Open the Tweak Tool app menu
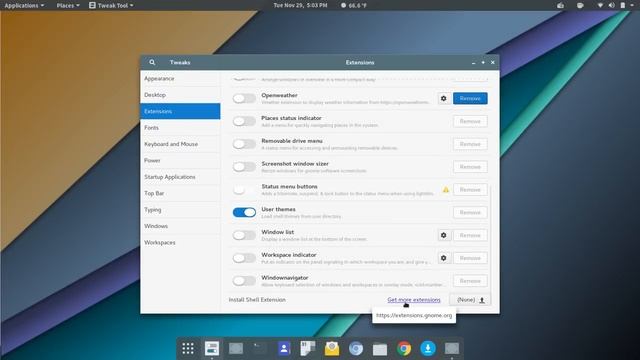Viewport: 640px width, 360px height. coord(111,5)
